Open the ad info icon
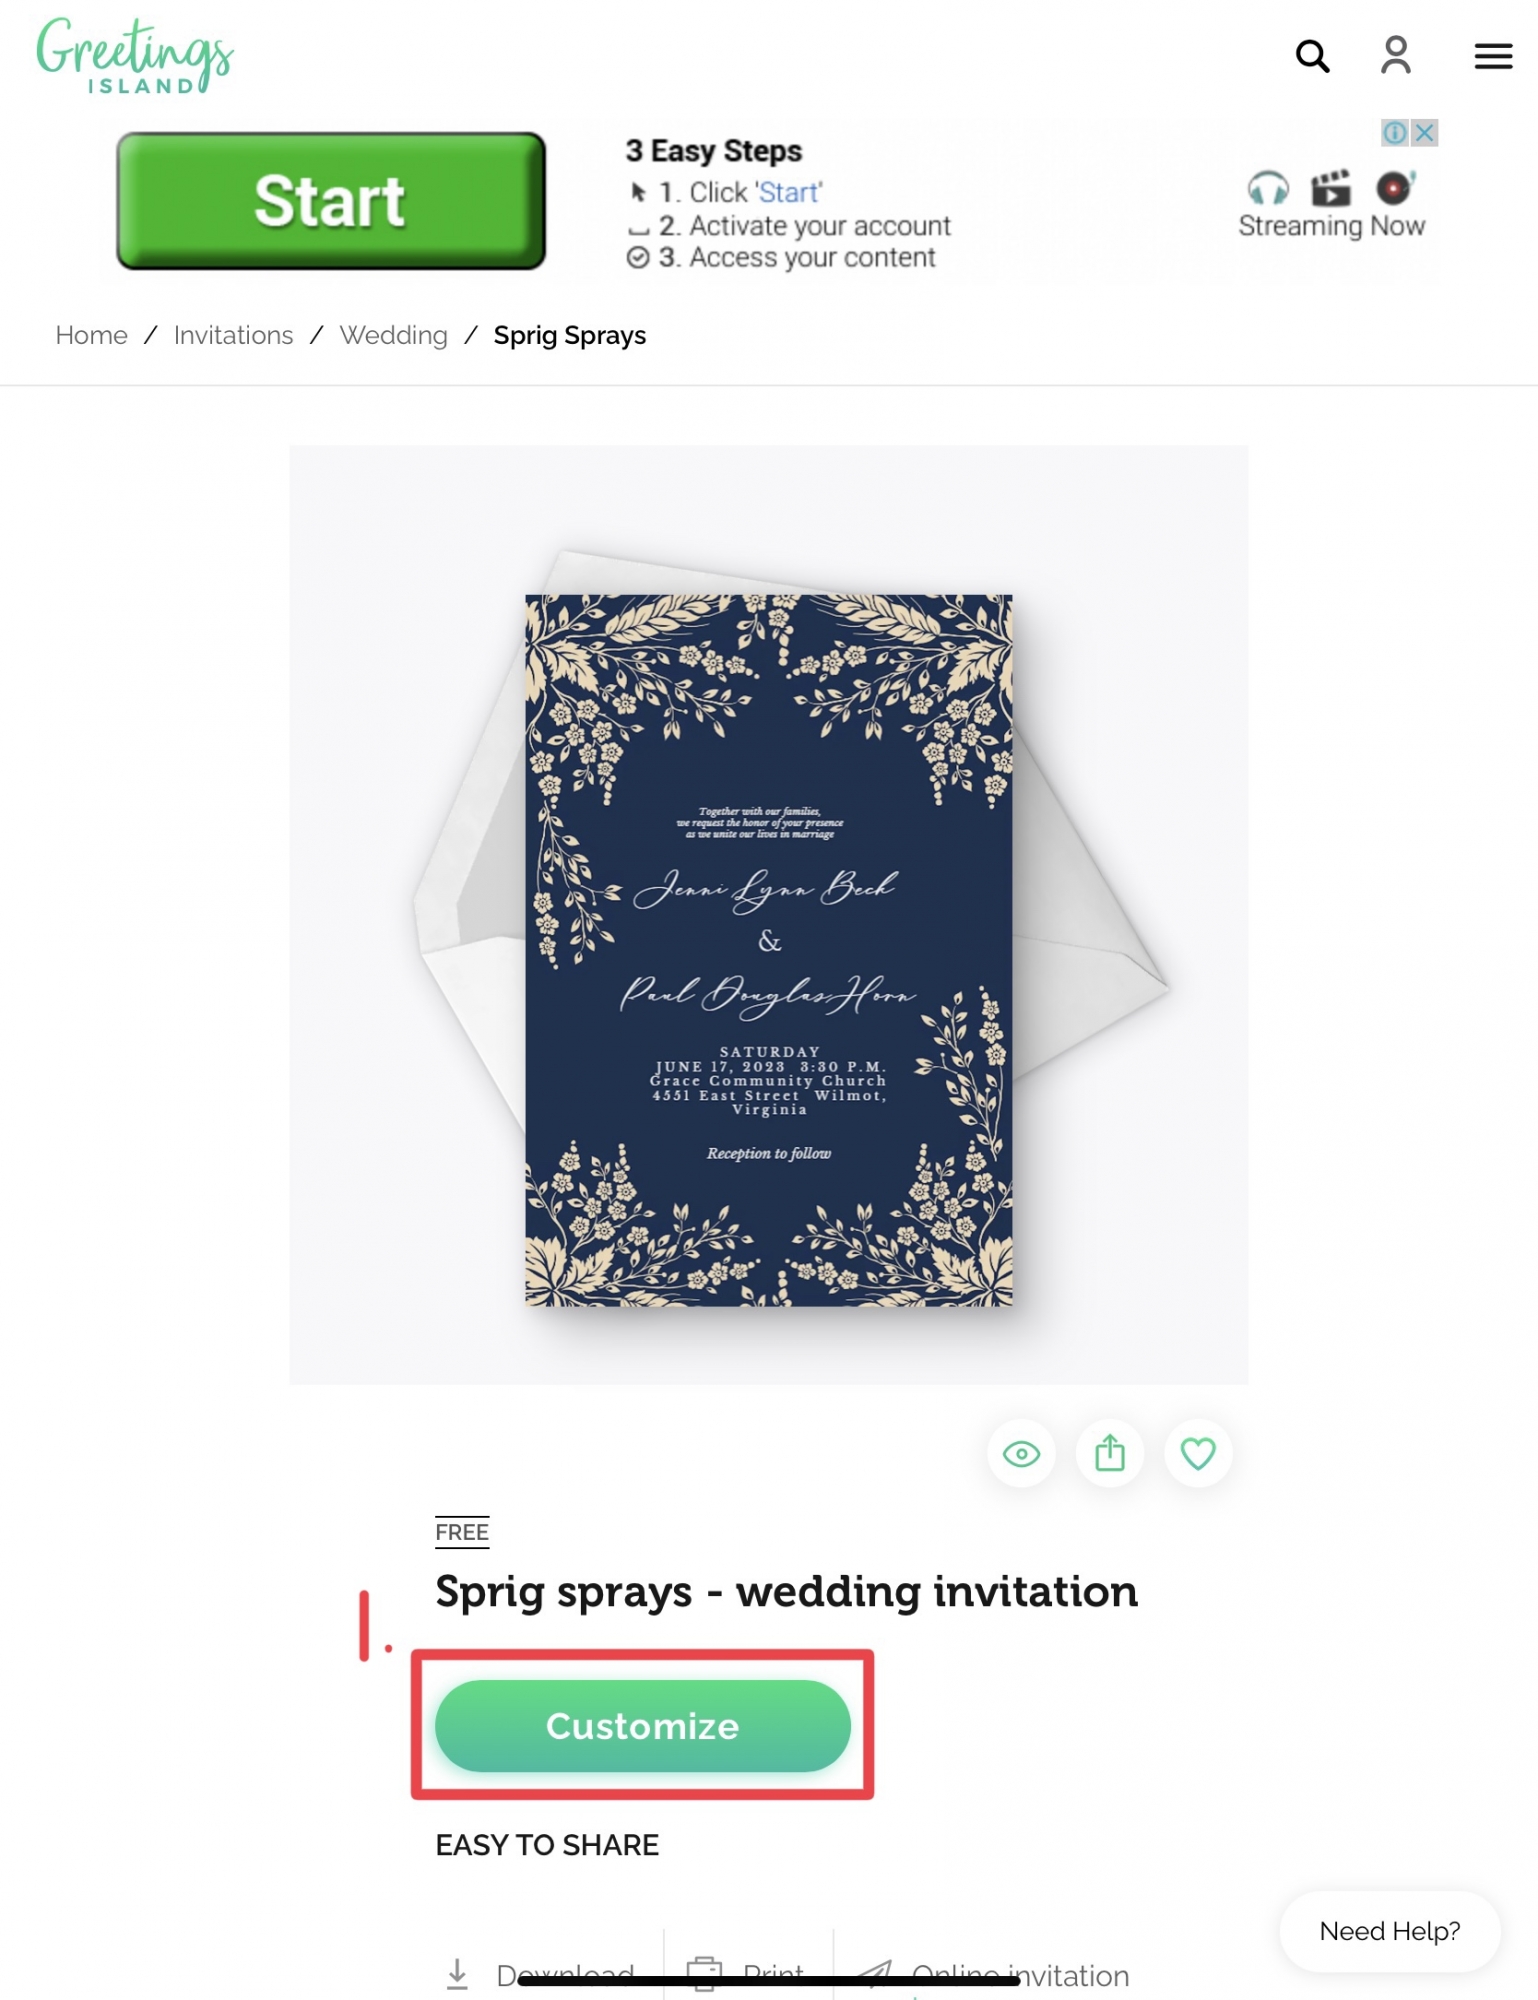This screenshot has height=2000, width=1538. tap(1395, 132)
